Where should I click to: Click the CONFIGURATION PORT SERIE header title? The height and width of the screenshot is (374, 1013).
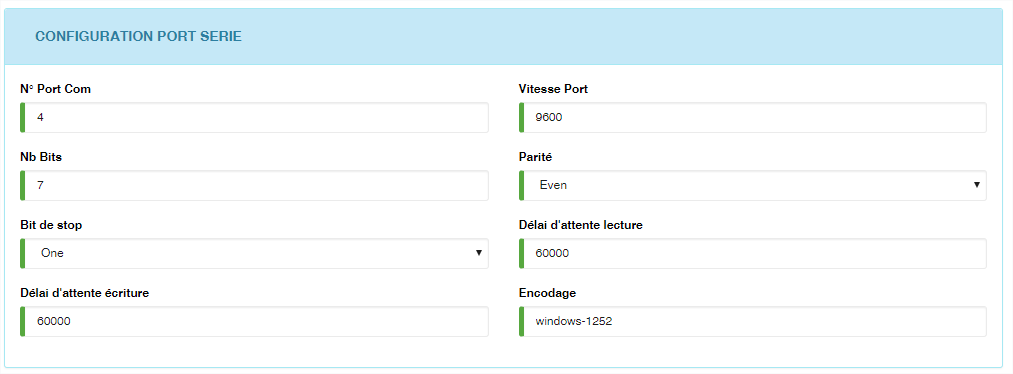[138, 37]
